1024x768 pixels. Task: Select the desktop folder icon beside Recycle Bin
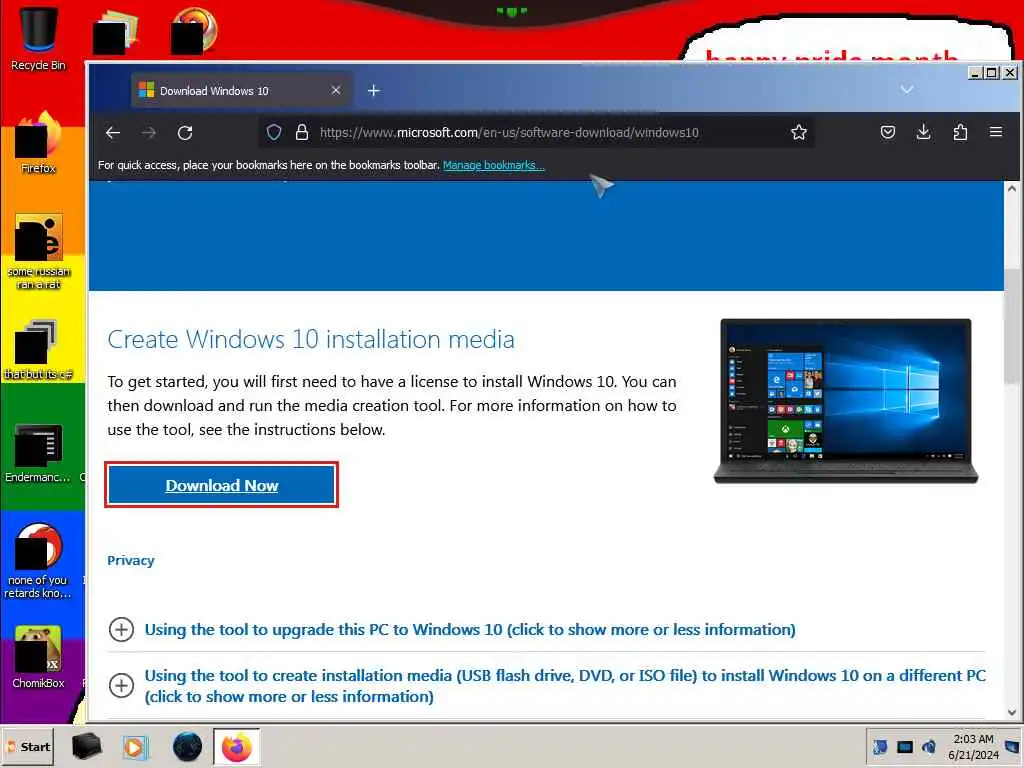116,31
